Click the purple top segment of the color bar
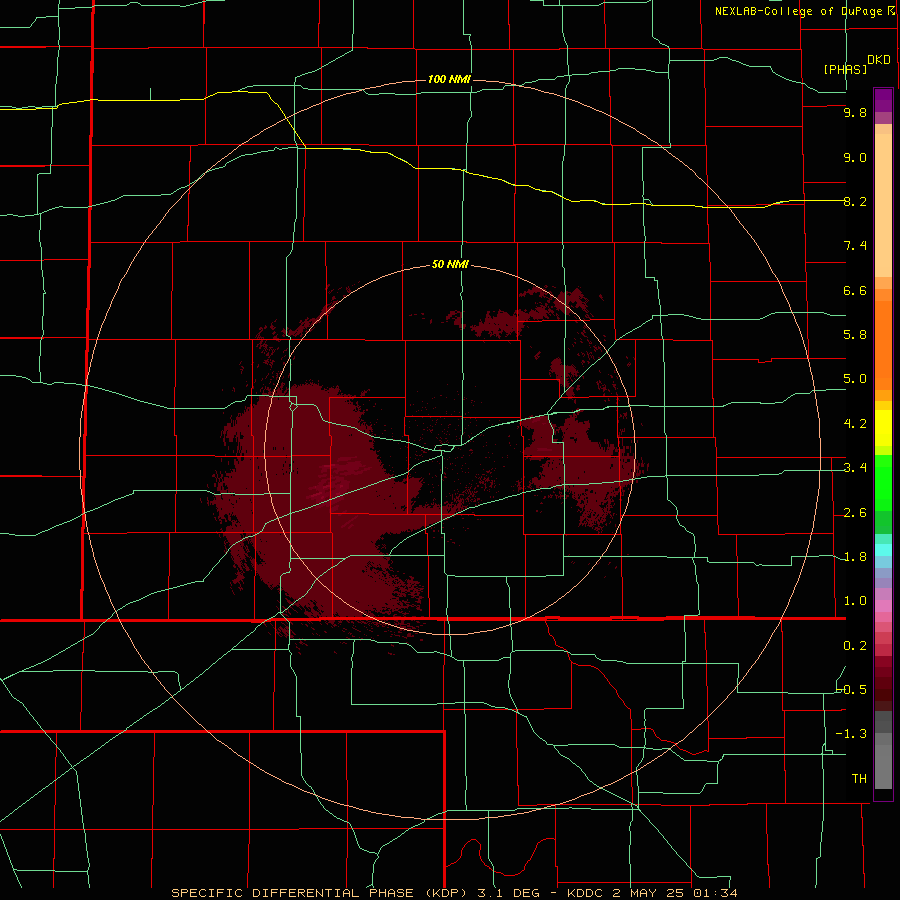The image size is (900, 900). coord(883,100)
